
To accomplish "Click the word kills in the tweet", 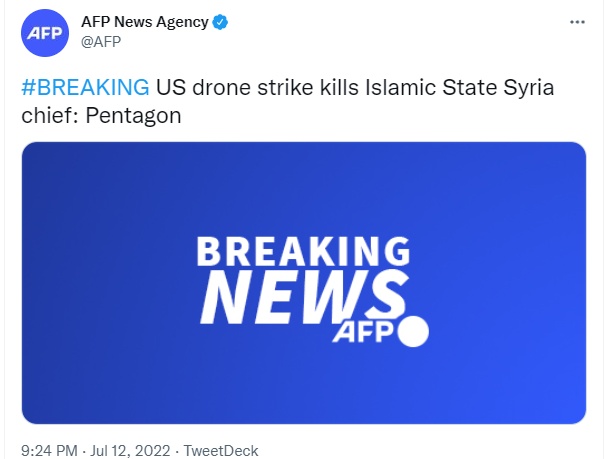I will point(321,87).
